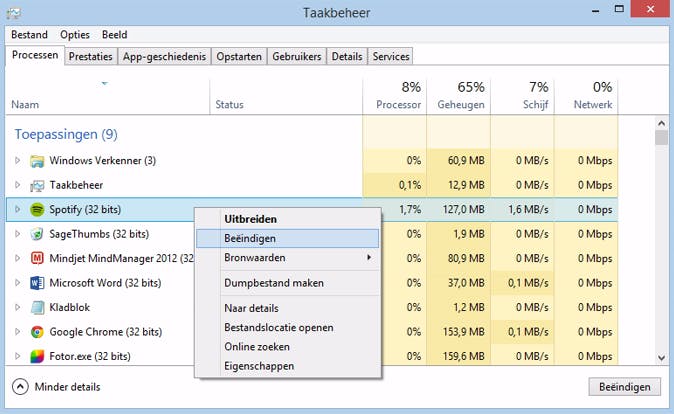This screenshot has height=414, width=674.
Task: Click the 37,0 MB memory value
Action: click(466, 283)
